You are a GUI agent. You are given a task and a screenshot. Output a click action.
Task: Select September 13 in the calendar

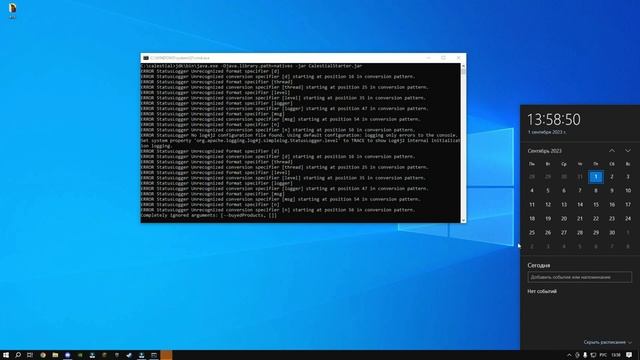click(564, 204)
